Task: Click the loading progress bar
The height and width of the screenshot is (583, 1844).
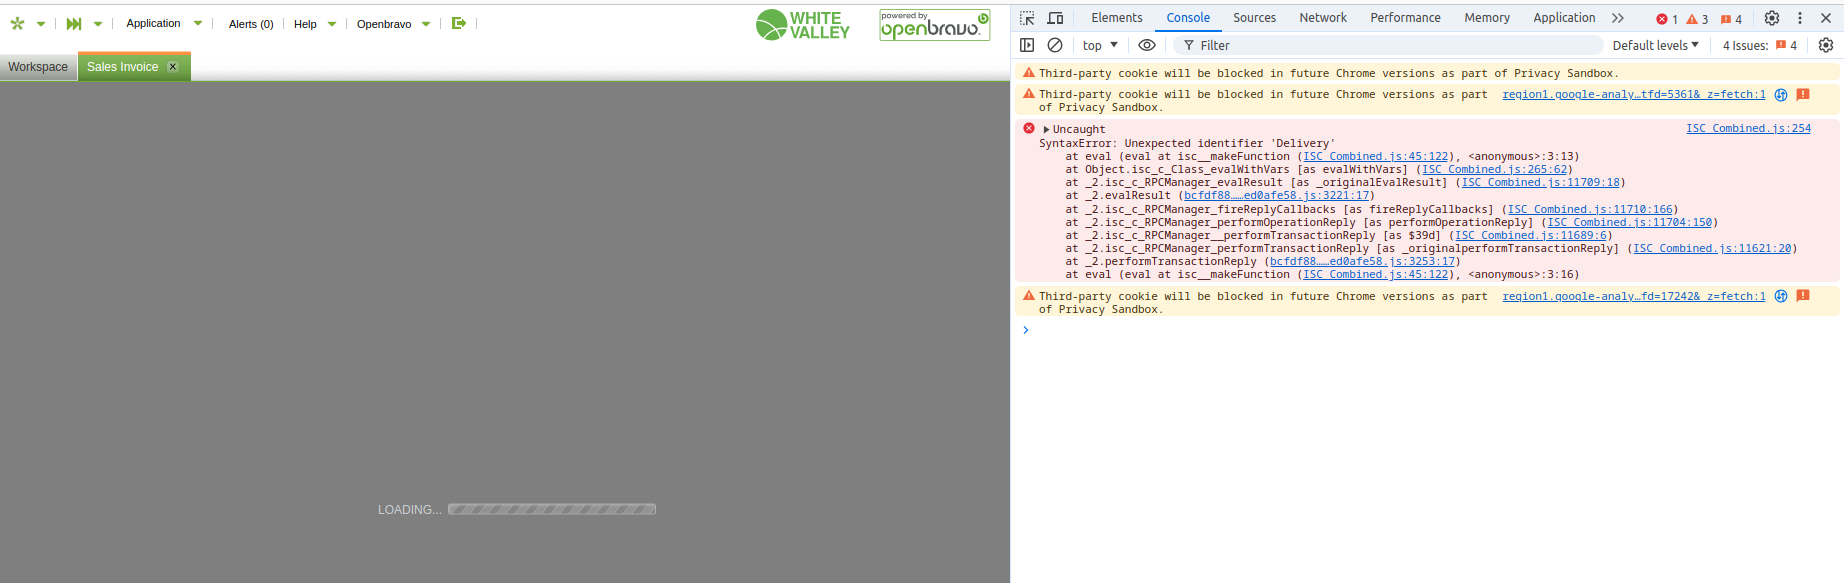Action: point(552,509)
